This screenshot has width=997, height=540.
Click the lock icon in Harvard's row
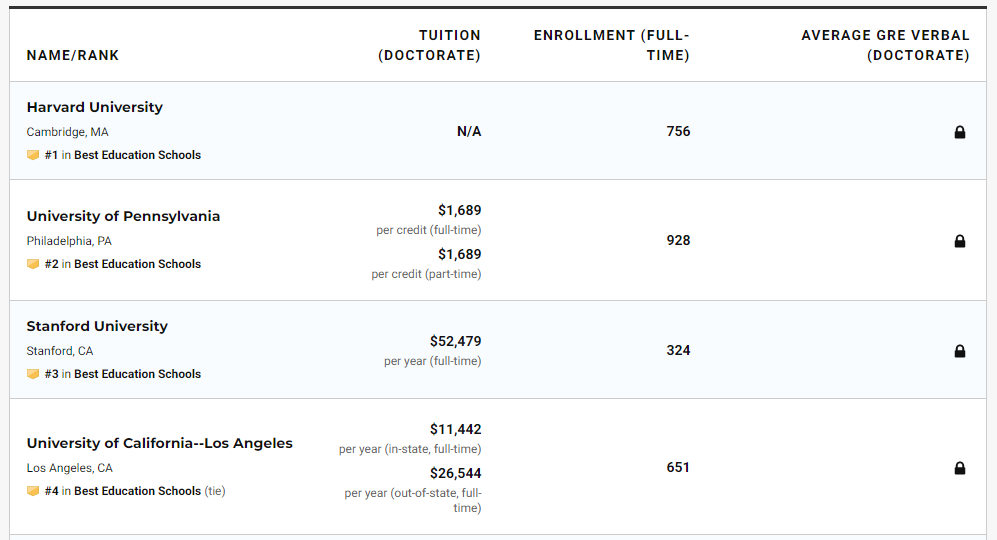[960, 132]
